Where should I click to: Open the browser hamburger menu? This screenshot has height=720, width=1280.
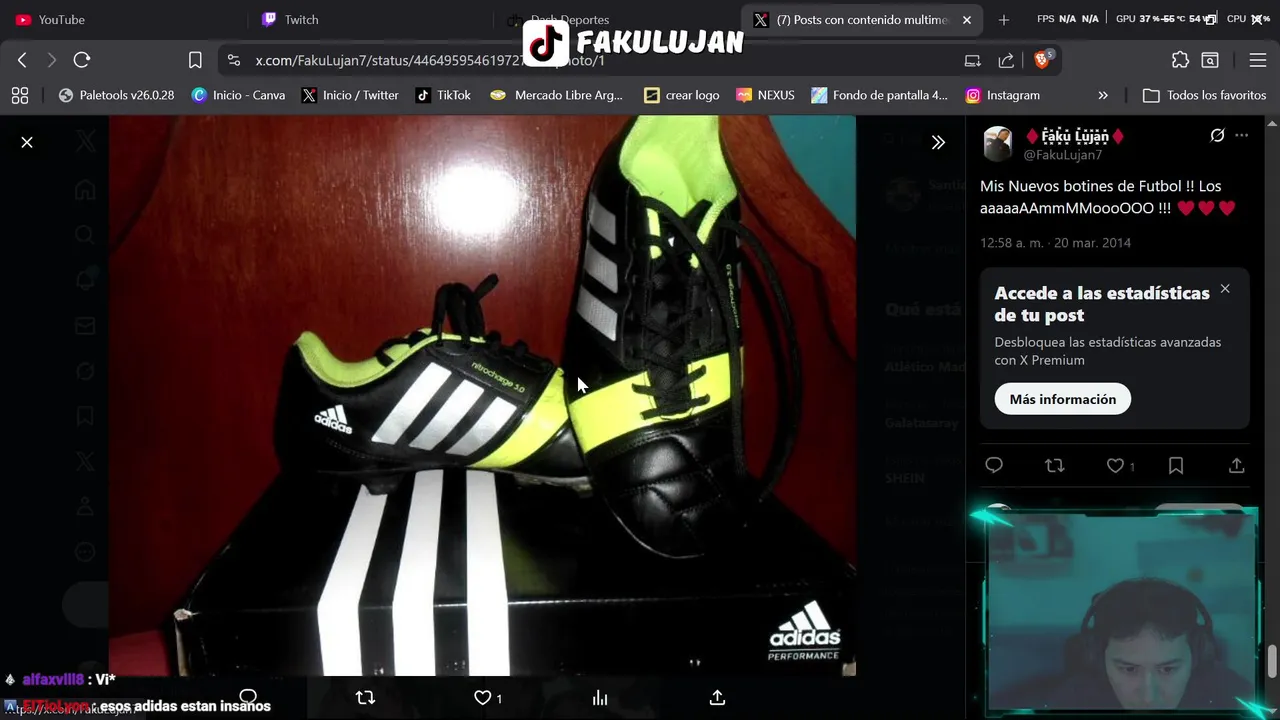click(1258, 60)
